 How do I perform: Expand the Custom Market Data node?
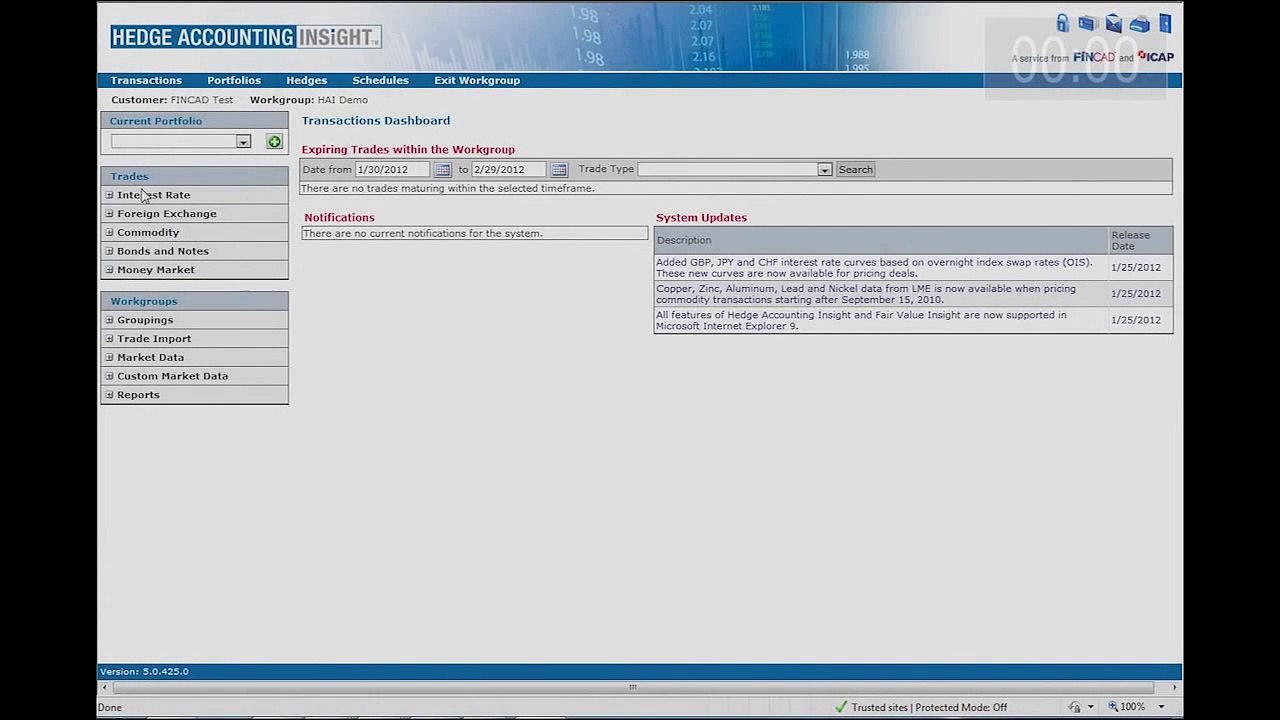110,376
